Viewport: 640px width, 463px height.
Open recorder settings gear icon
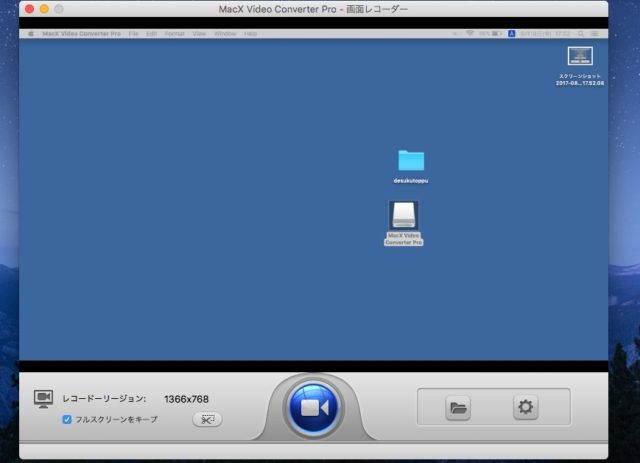point(525,407)
